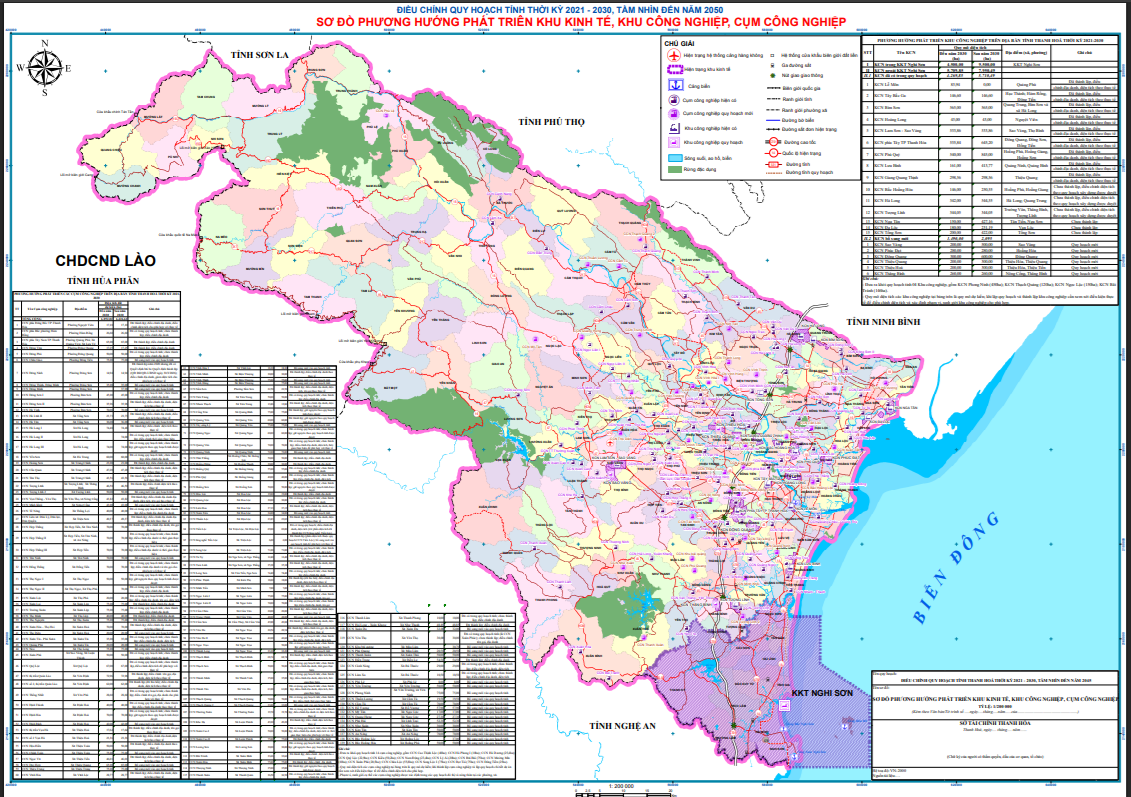
Task: Click the 'Cảng biển' legend label
Action: point(699,87)
